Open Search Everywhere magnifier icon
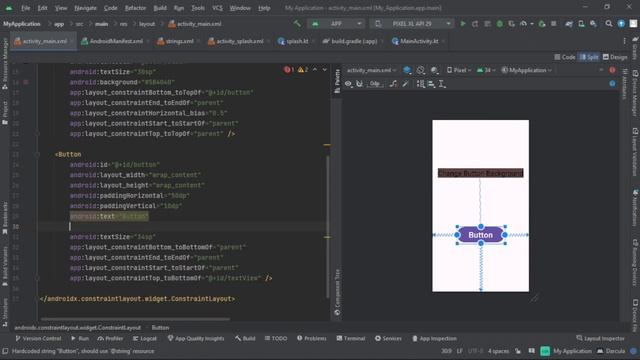 point(609,24)
